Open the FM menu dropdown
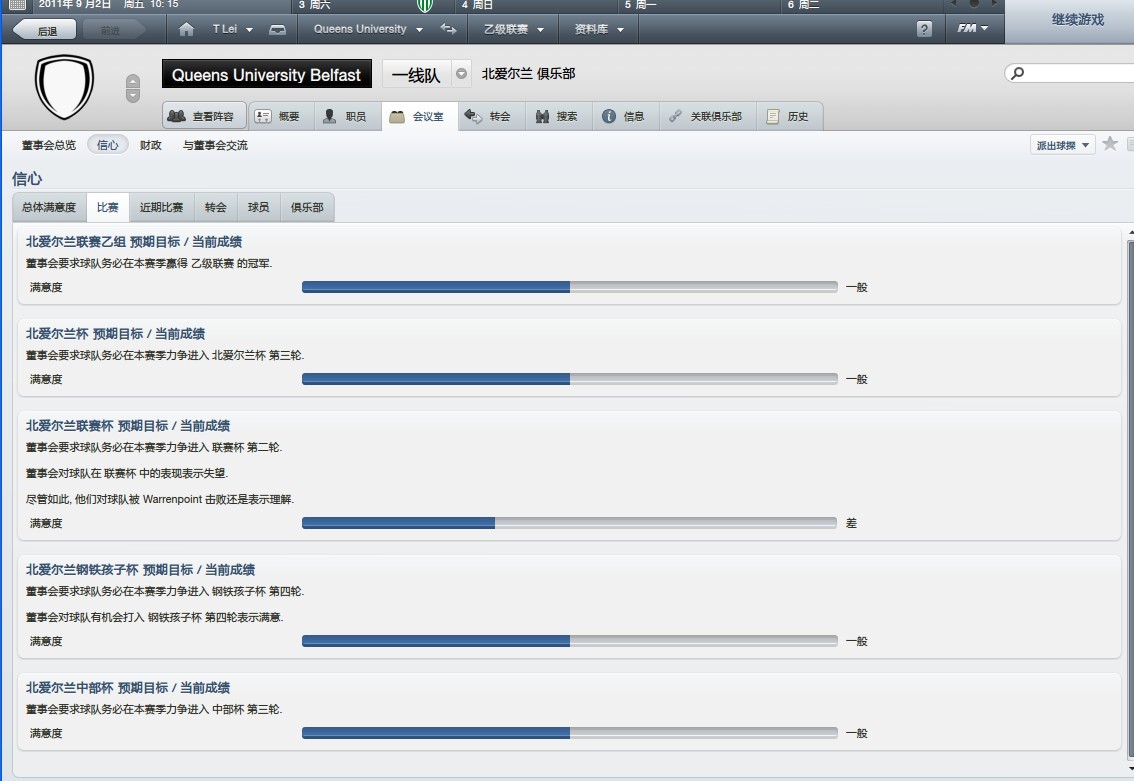This screenshot has height=781, width=1134. pos(973,28)
